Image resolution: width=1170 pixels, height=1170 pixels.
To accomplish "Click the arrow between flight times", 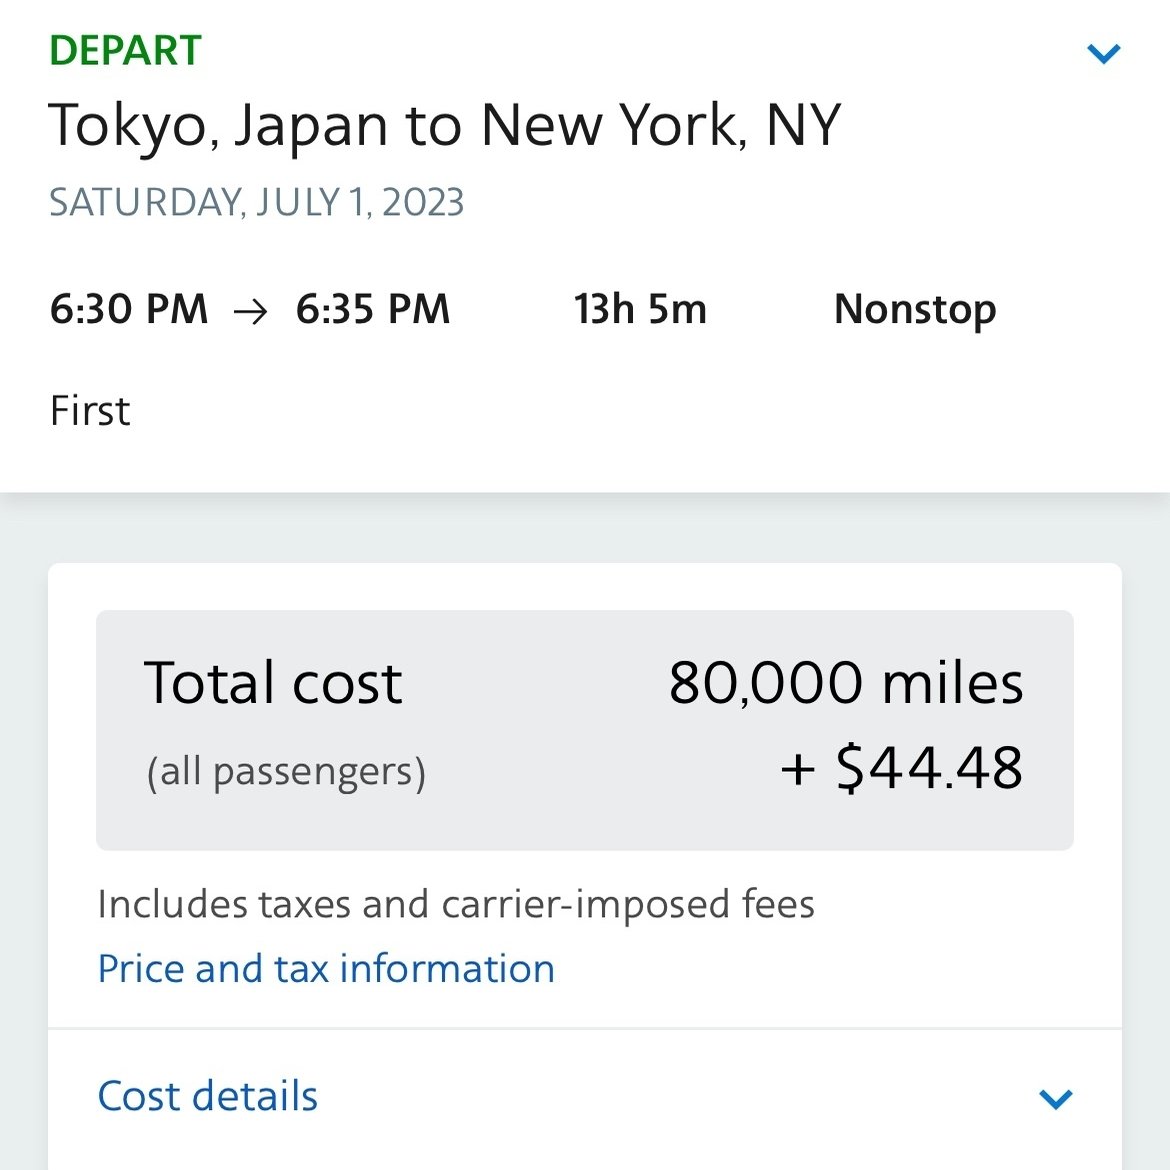I will click(250, 312).
